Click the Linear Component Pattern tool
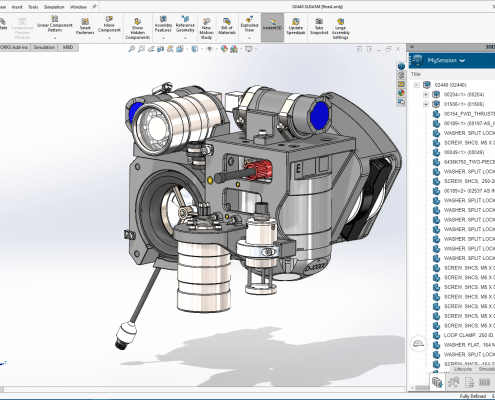 [x=55, y=24]
